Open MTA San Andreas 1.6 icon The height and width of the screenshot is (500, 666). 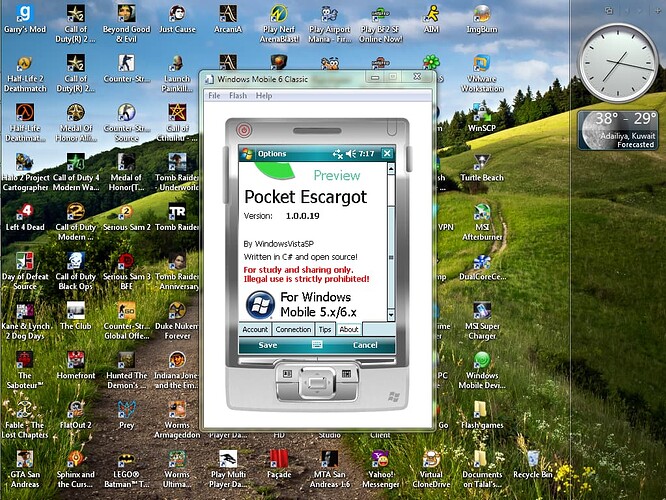click(330, 469)
